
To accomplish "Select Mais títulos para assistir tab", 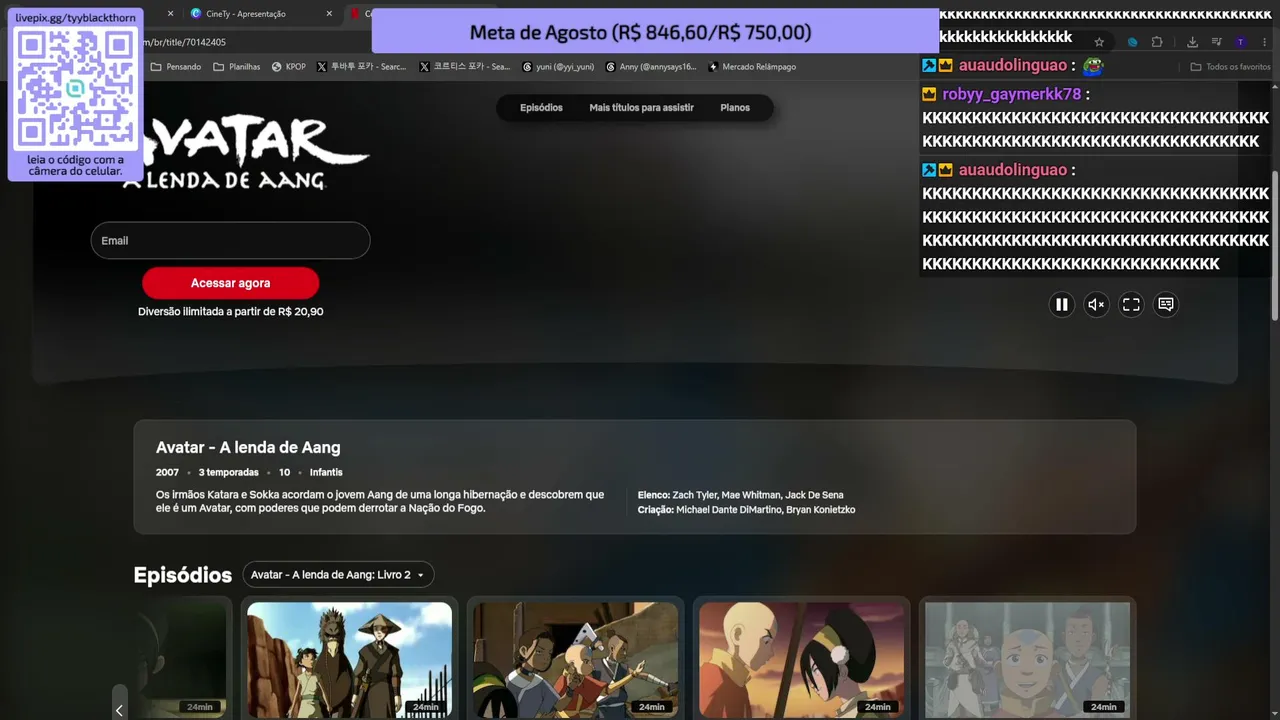I will pyautogui.click(x=641, y=108).
